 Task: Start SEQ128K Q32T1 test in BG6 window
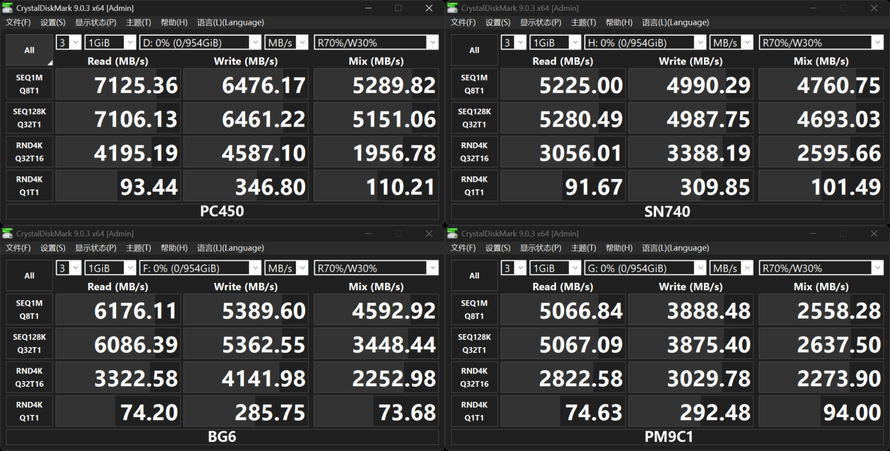[30, 344]
